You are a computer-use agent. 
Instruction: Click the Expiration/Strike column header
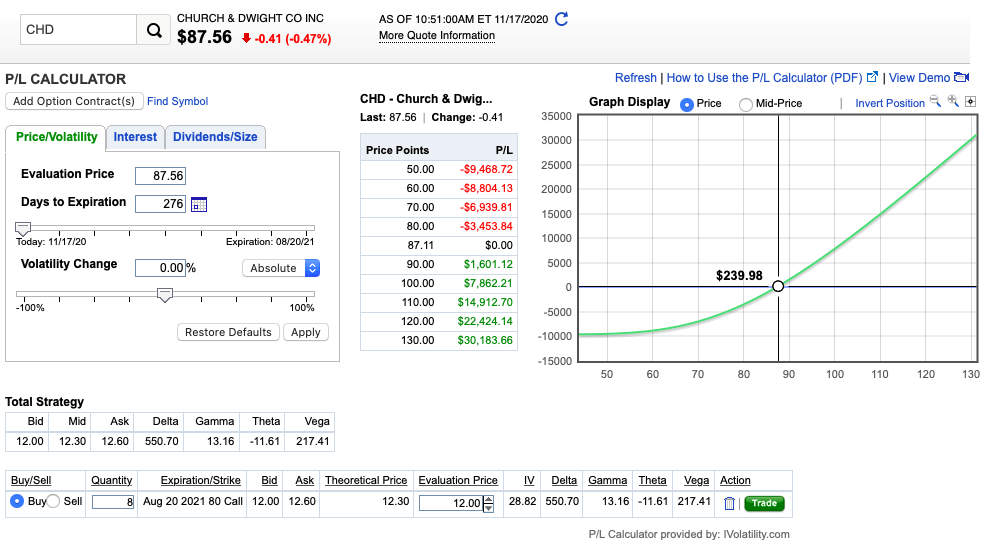(x=200, y=481)
